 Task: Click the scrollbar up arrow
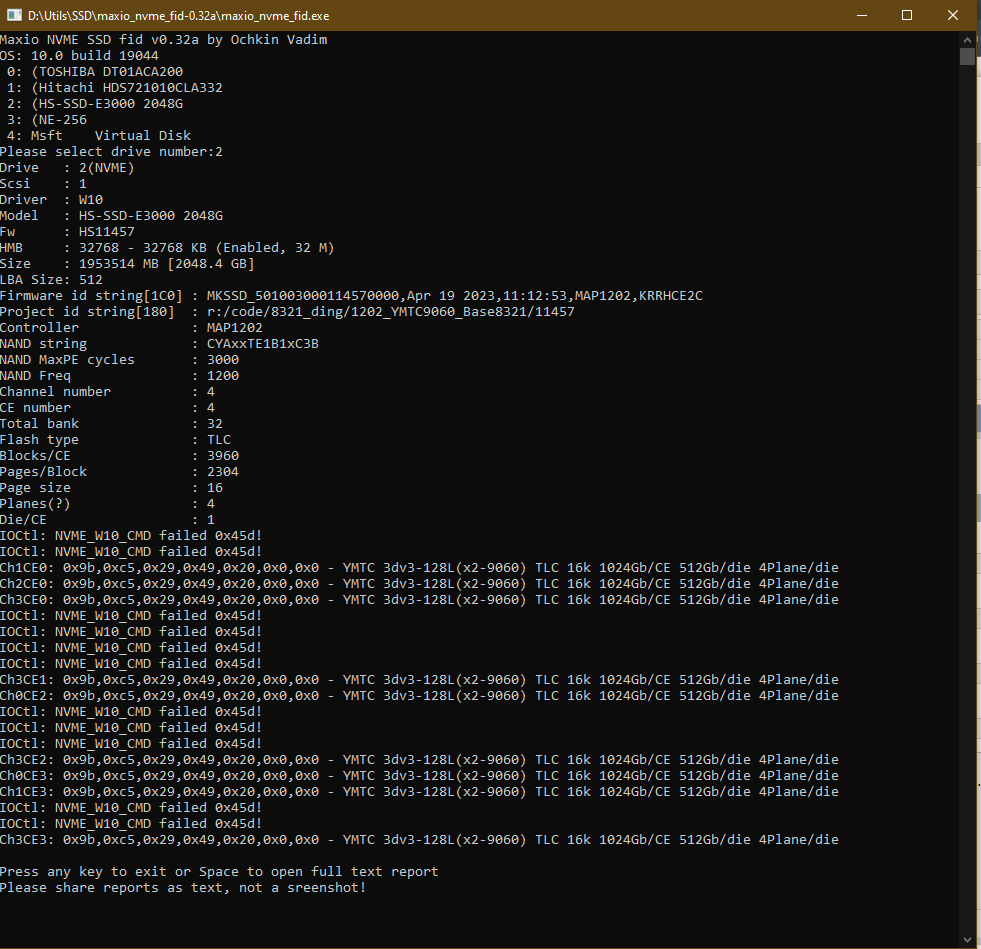967,39
